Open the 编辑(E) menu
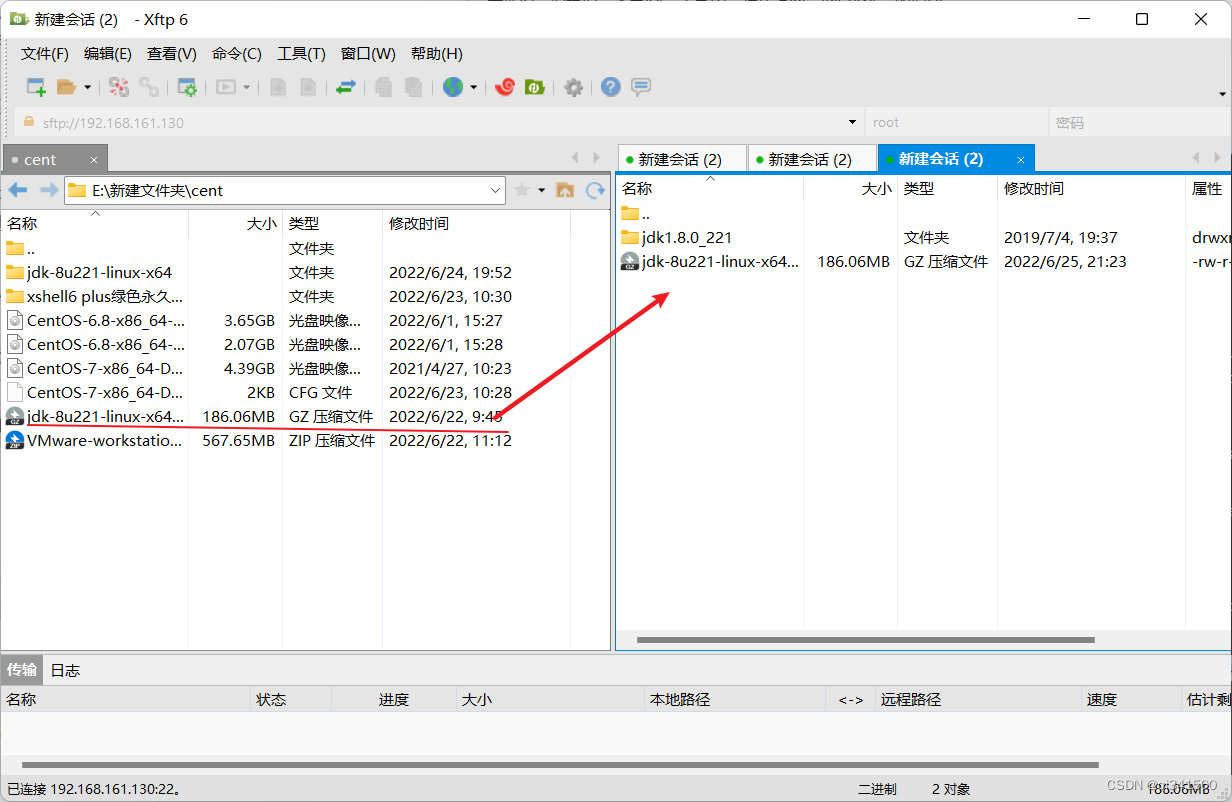This screenshot has height=802, width=1232. point(108,54)
